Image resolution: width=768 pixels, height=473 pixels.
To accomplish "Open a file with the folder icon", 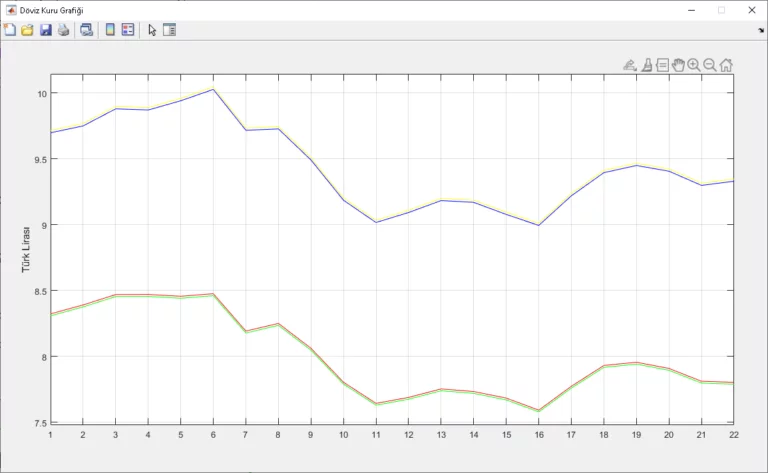I will (x=28, y=30).
